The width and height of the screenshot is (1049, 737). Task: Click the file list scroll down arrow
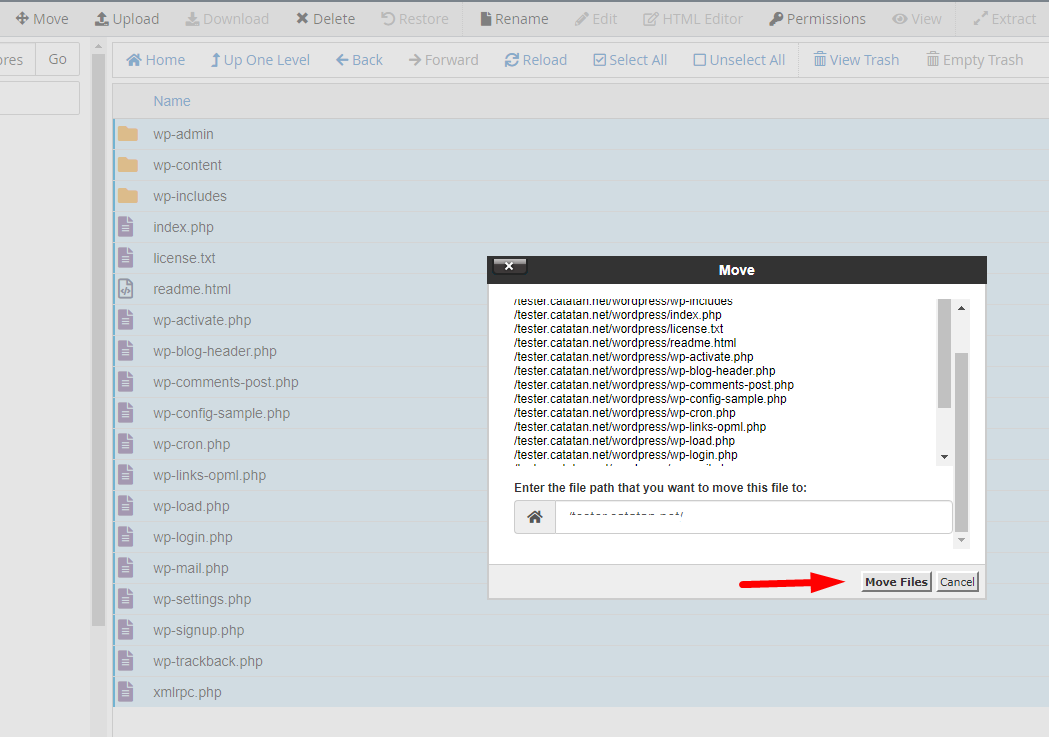tap(945, 457)
